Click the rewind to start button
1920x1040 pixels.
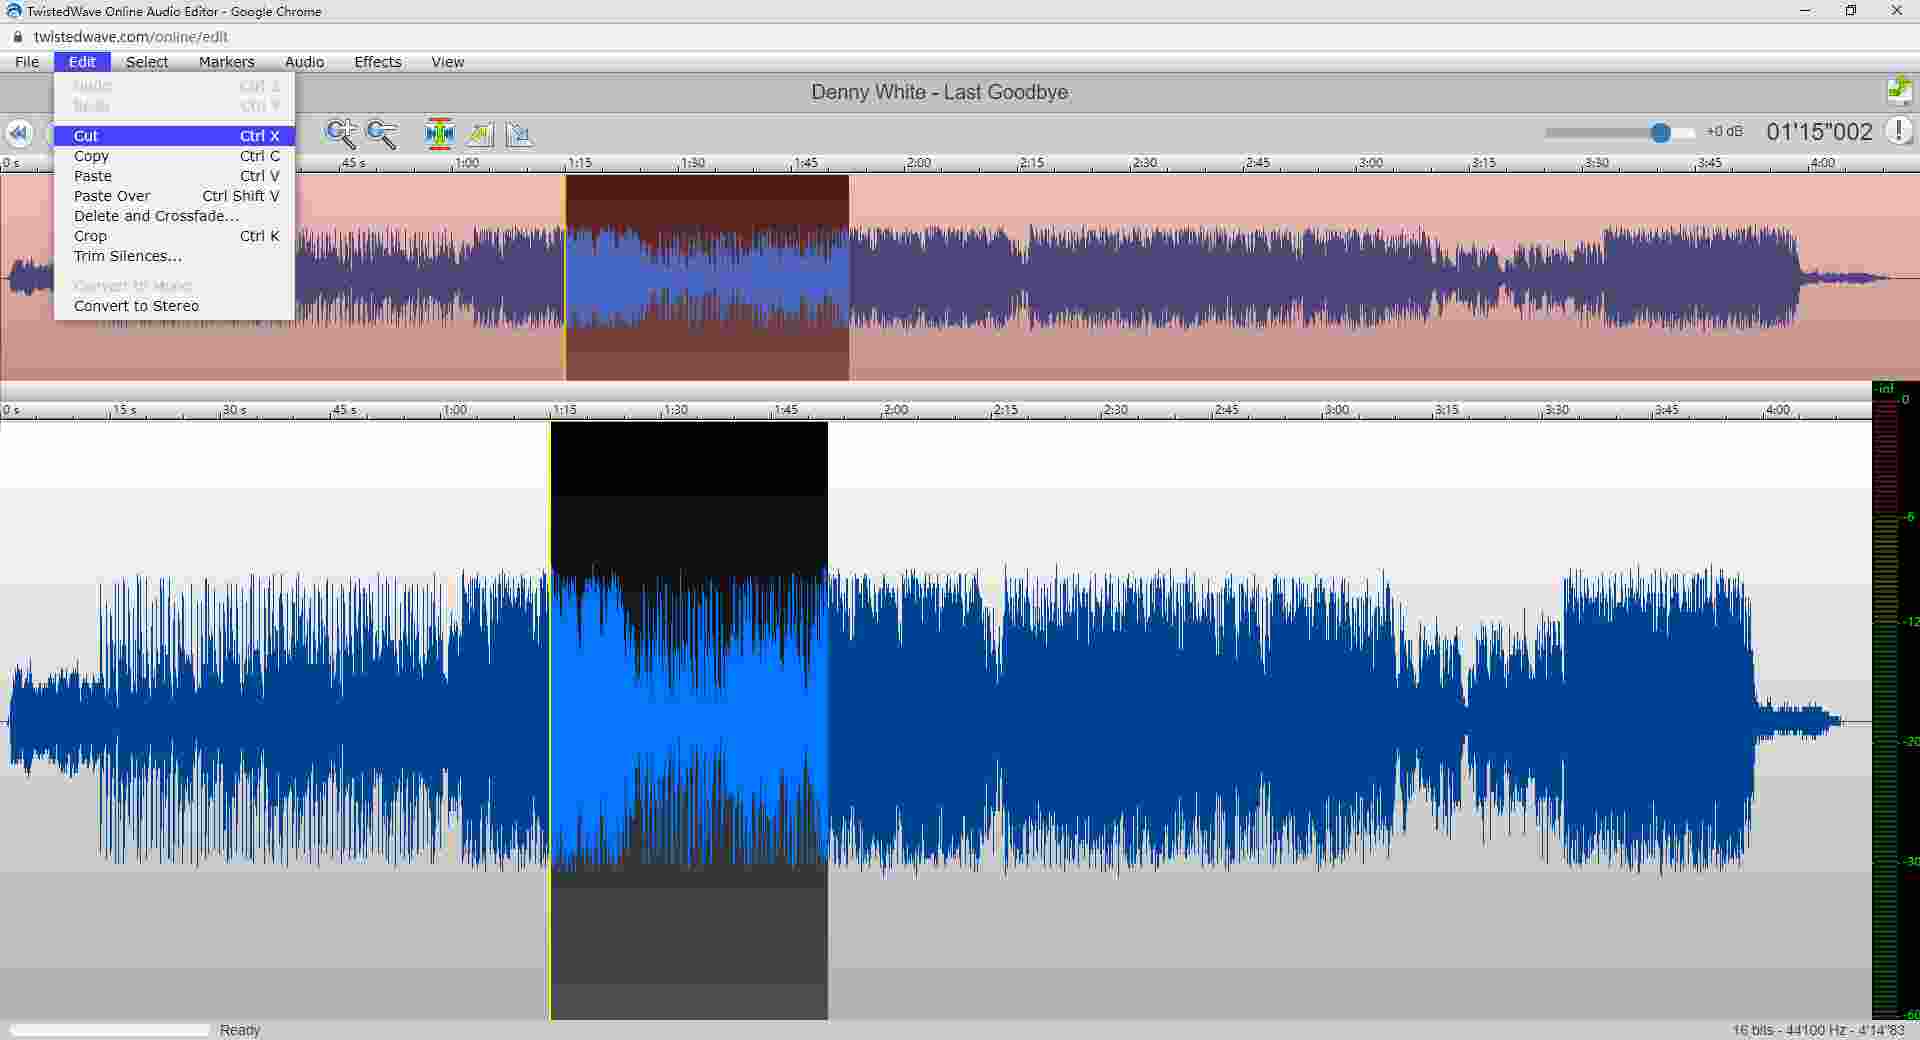click(18, 133)
